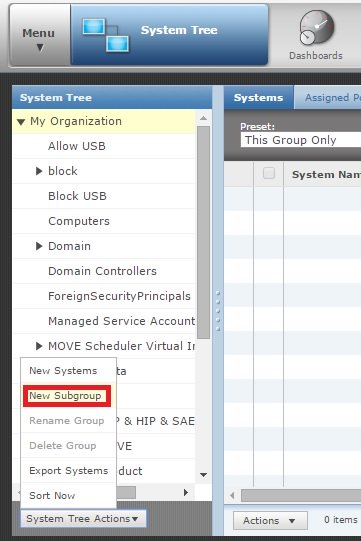Expand the Domain group node

coord(39,246)
